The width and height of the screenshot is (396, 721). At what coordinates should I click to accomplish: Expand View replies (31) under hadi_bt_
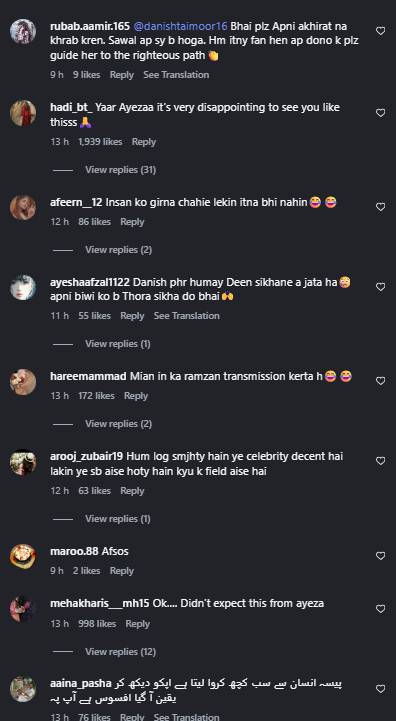pyautogui.click(x=121, y=170)
